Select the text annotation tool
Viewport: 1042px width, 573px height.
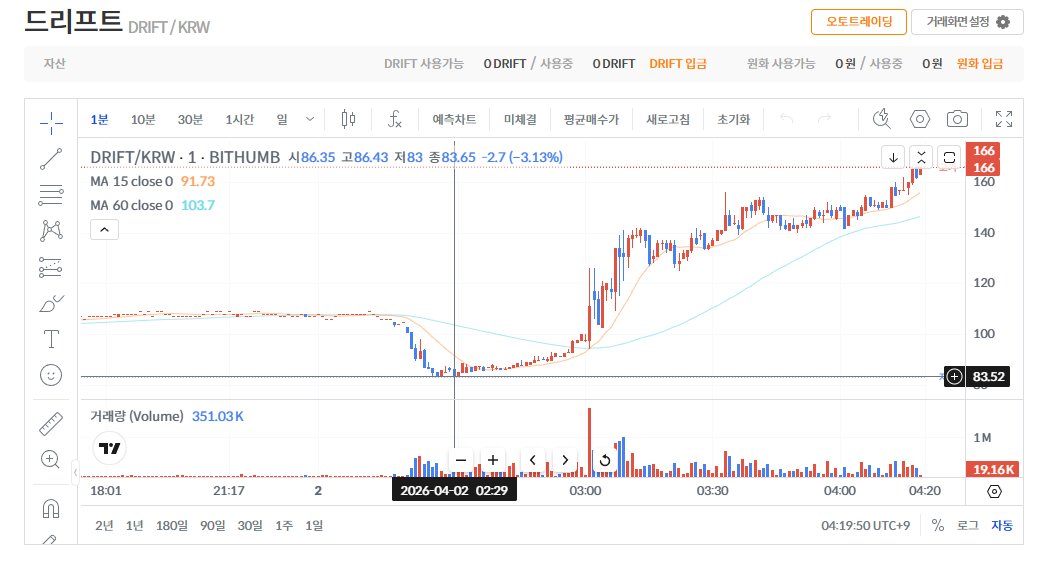click(x=51, y=339)
